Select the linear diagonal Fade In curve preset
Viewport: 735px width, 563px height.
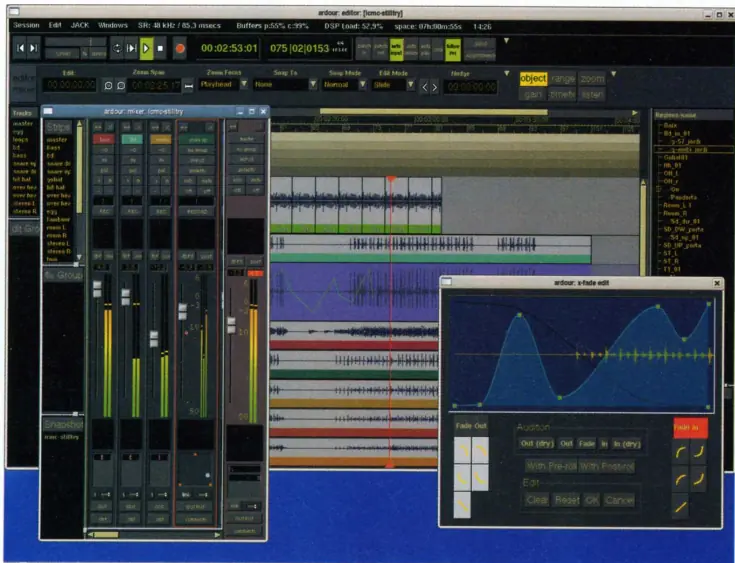click(x=681, y=507)
